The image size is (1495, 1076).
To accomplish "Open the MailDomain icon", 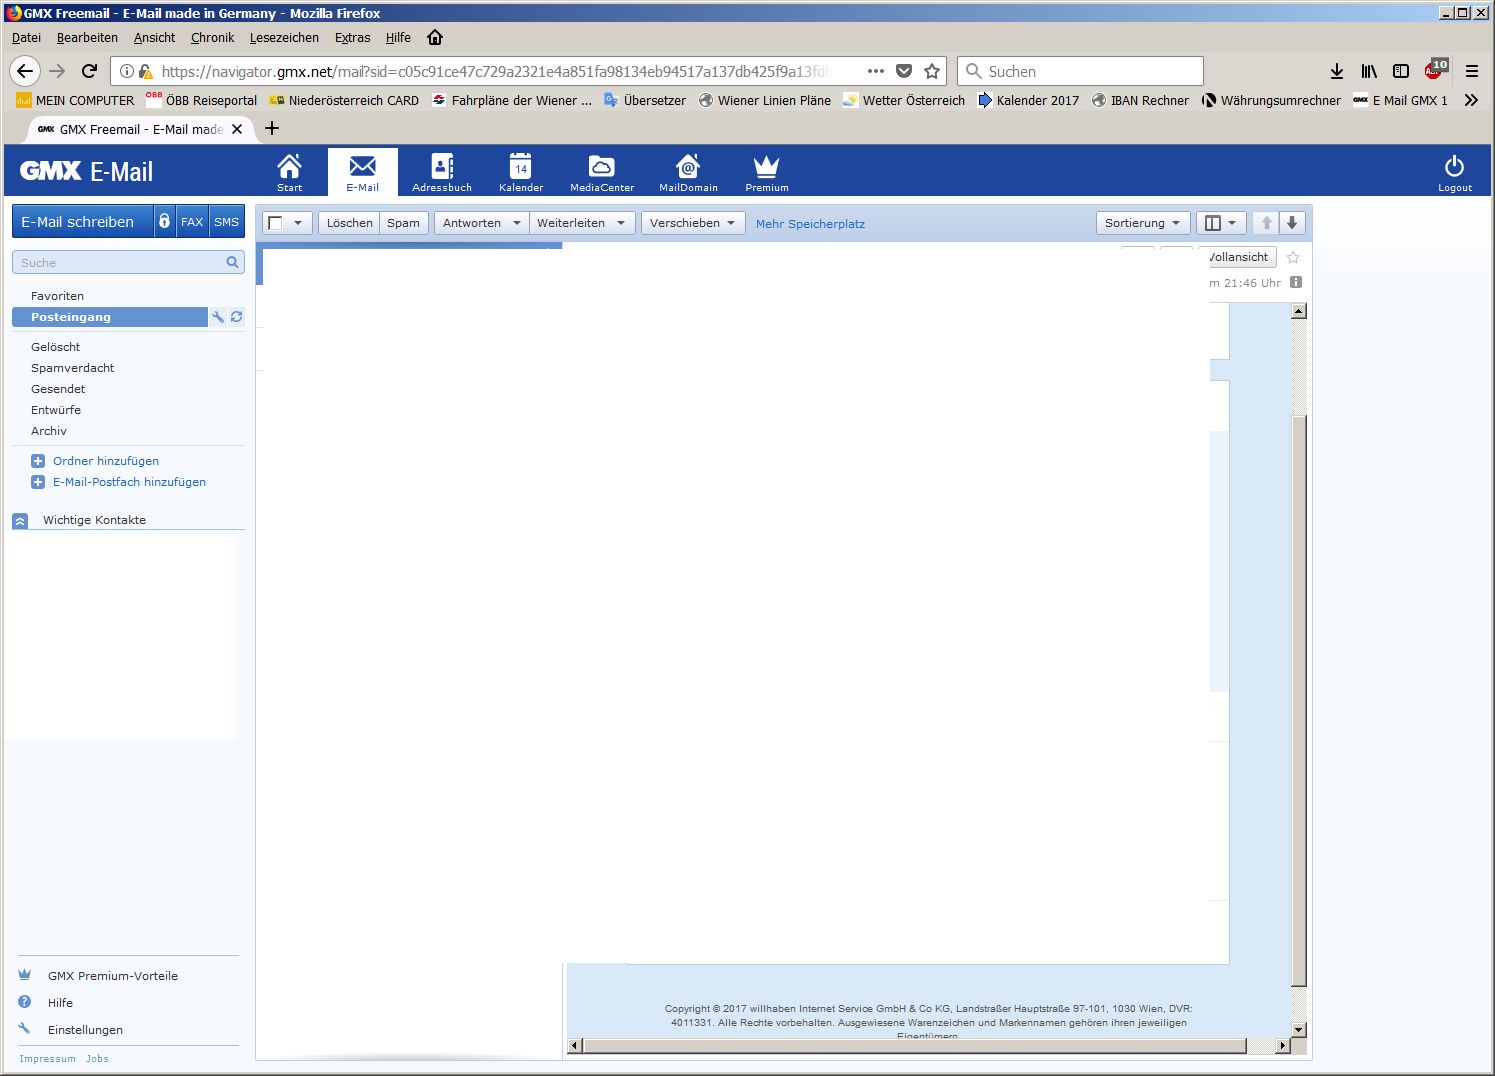I will click(x=688, y=172).
